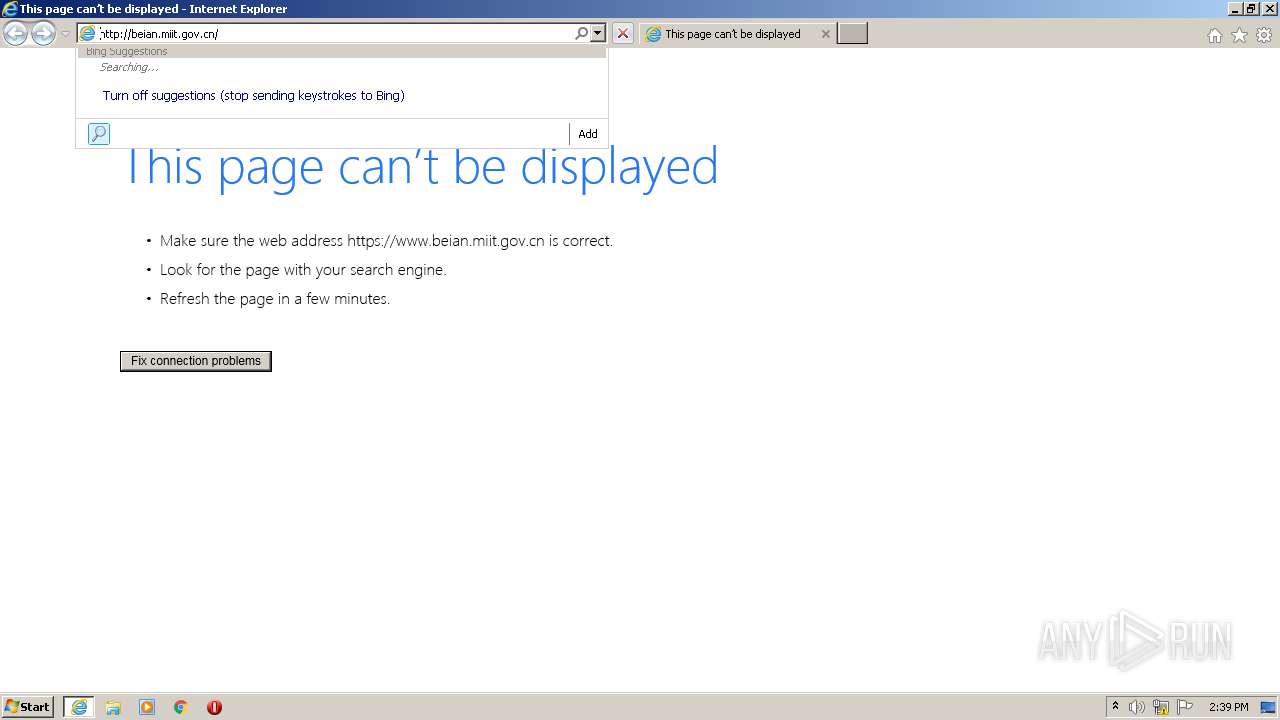Stop loading with the red X button
Screen dimensions: 1280x720
click(623, 33)
